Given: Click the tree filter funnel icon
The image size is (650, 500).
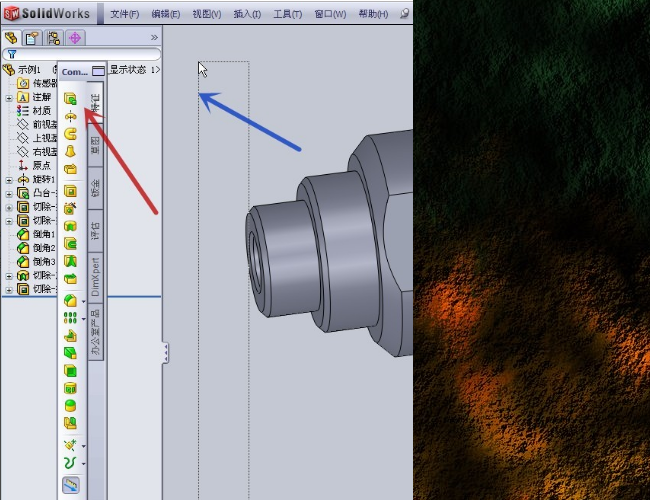Looking at the screenshot, I should click(12, 54).
